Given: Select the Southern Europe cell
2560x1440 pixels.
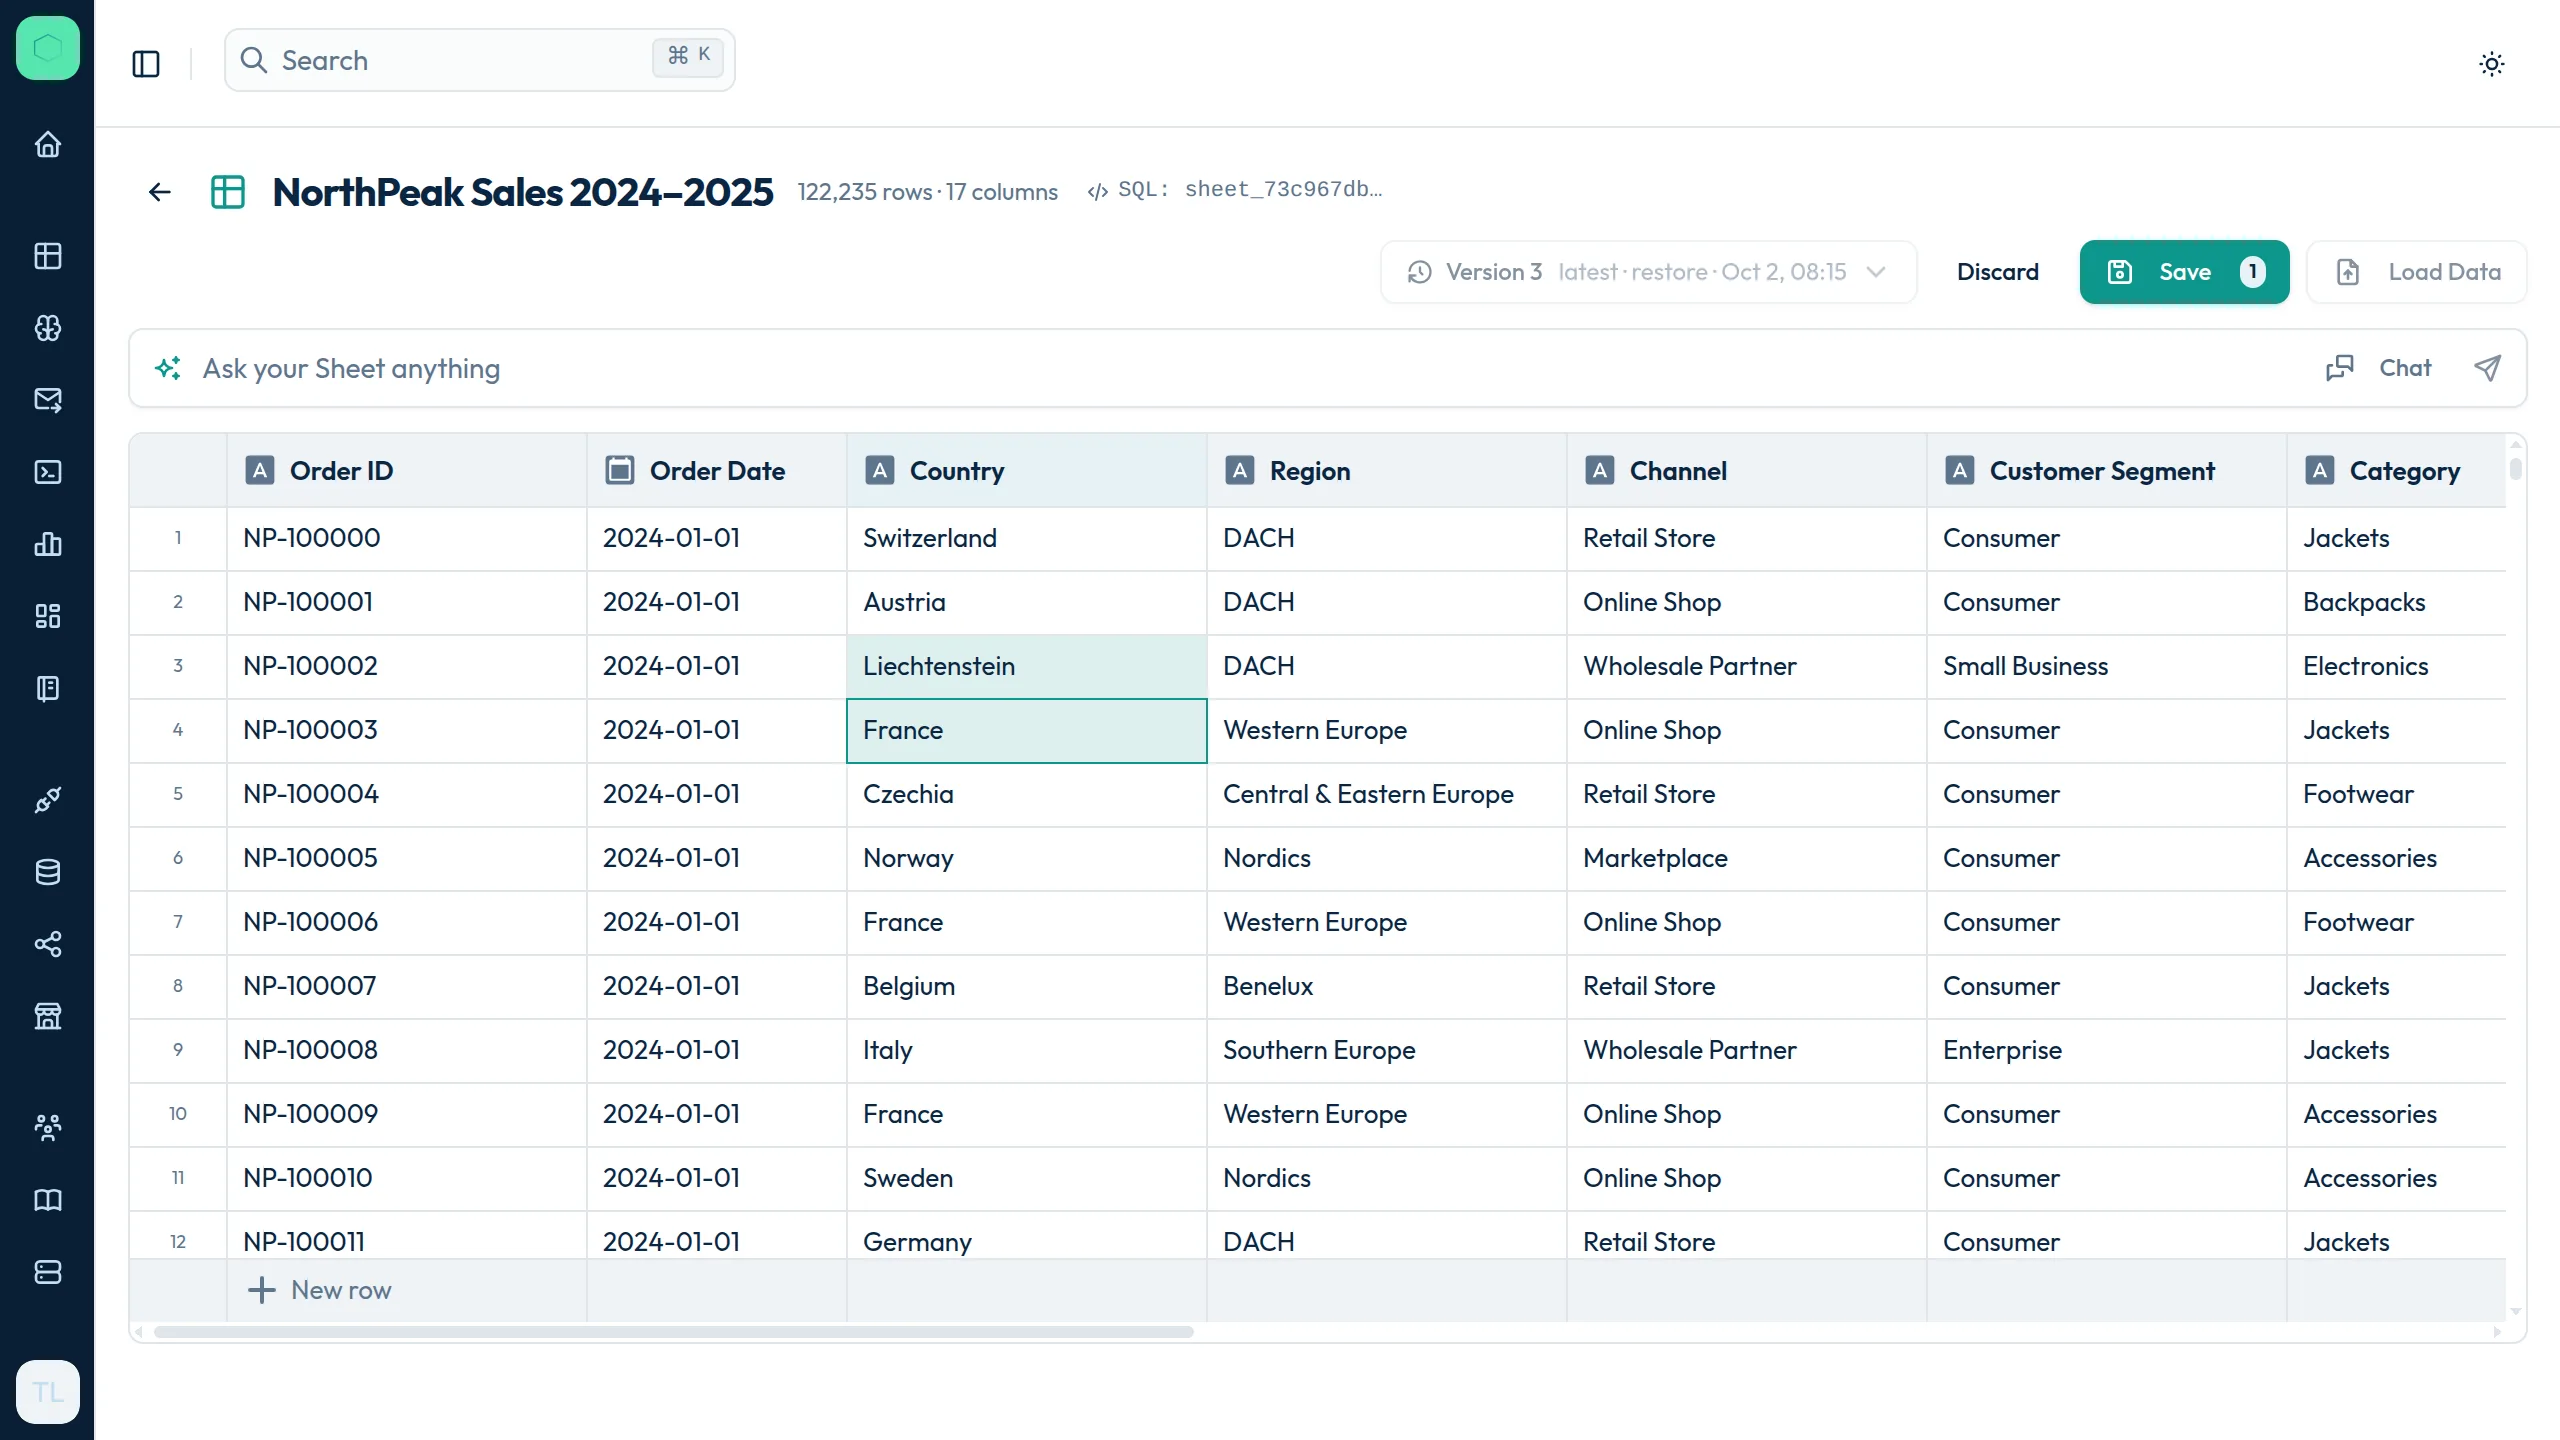Looking at the screenshot, I should pos(1387,1050).
